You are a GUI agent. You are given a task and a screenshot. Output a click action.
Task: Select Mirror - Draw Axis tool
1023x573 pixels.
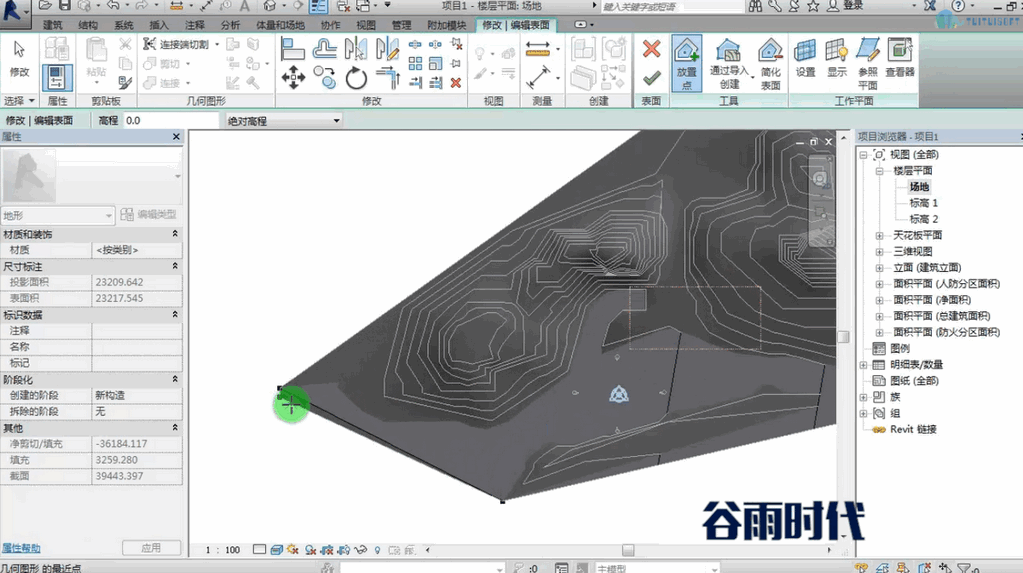click(x=388, y=49)
